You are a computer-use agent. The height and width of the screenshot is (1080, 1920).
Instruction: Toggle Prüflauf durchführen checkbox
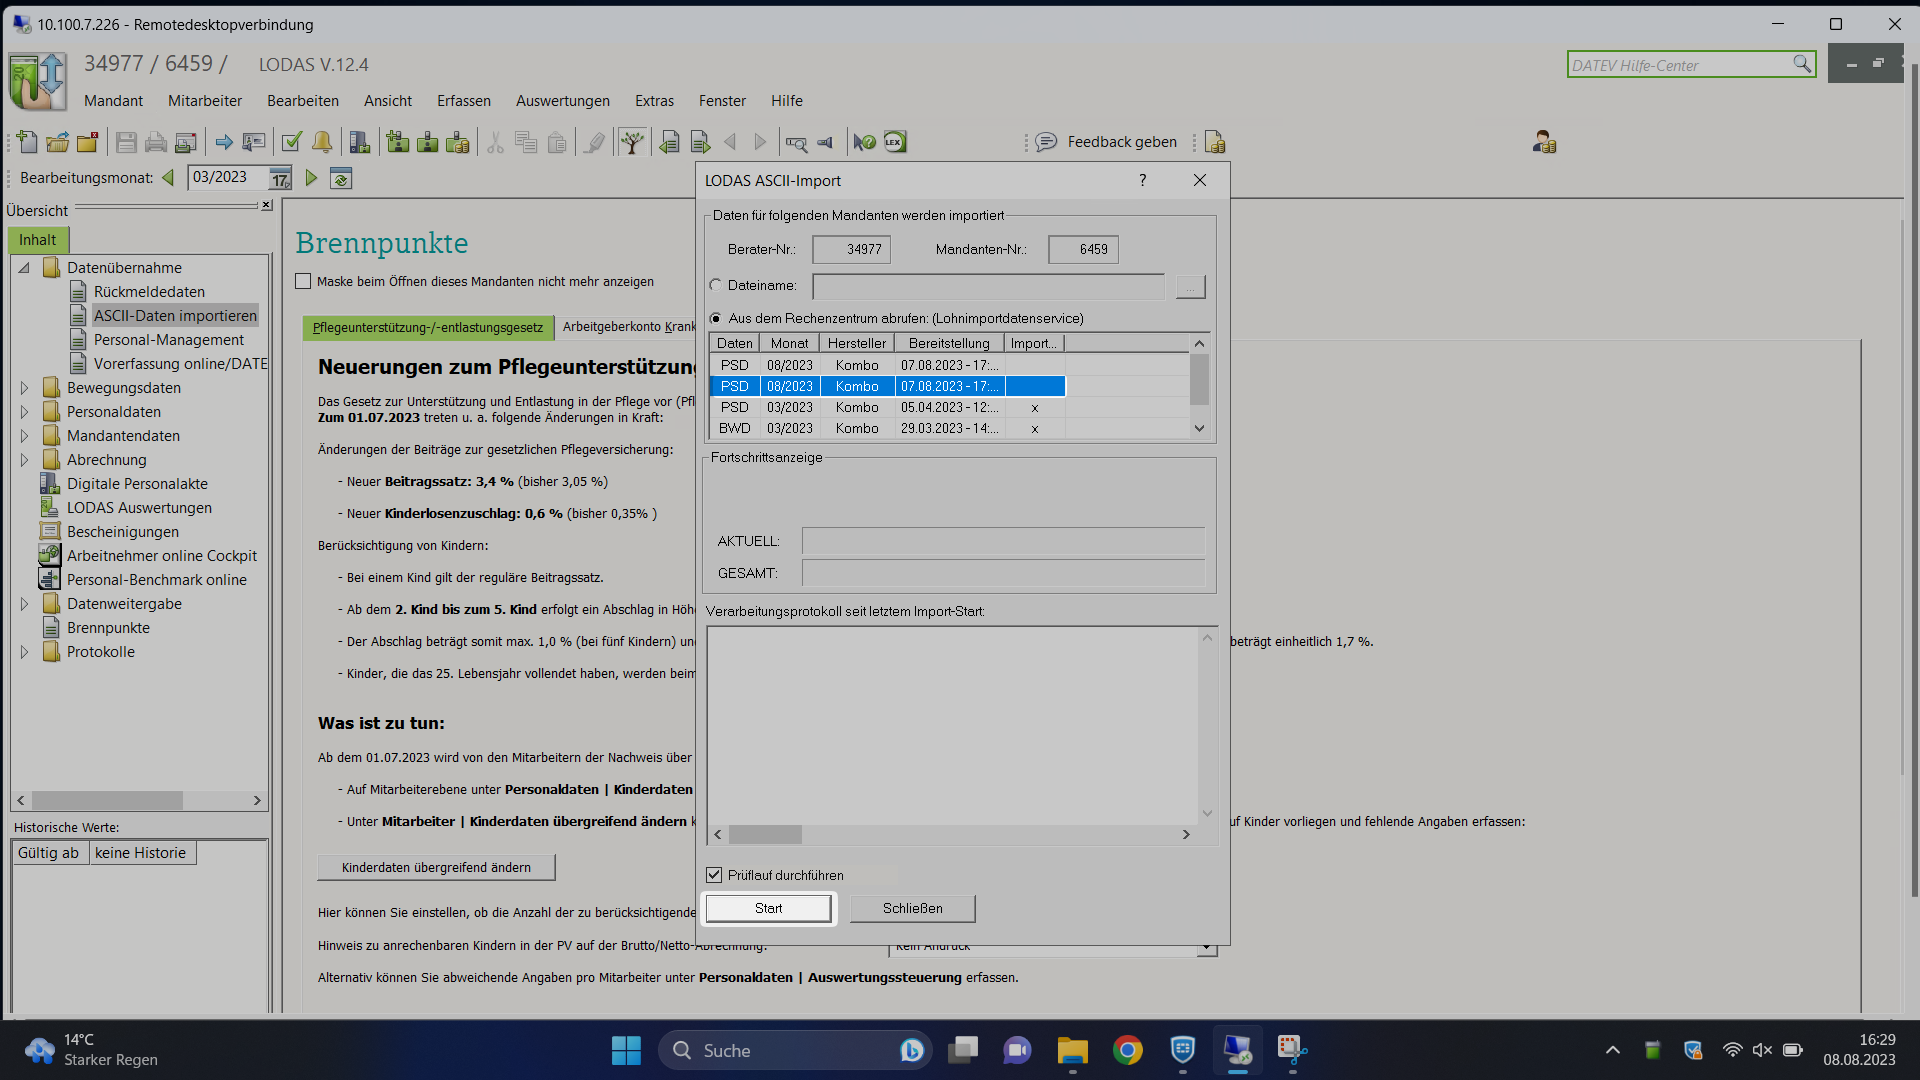[x=714, y=875]
